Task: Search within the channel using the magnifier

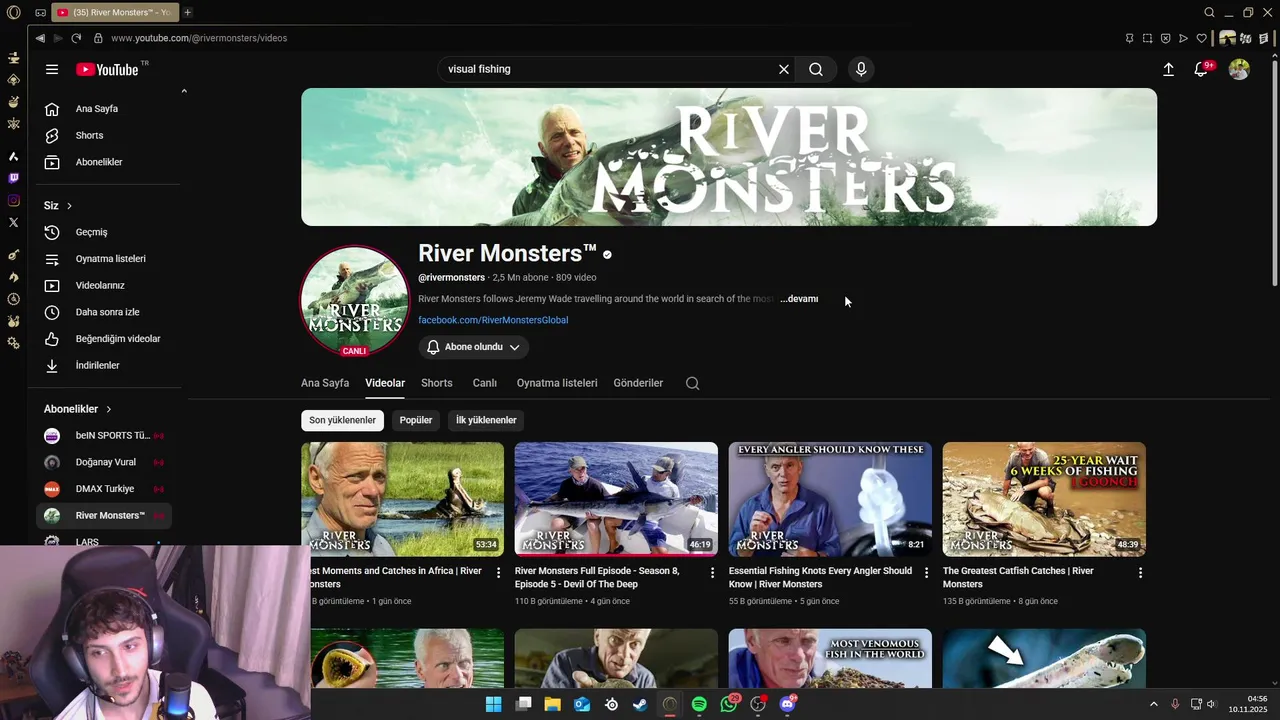Action: [x=692, y=383]
